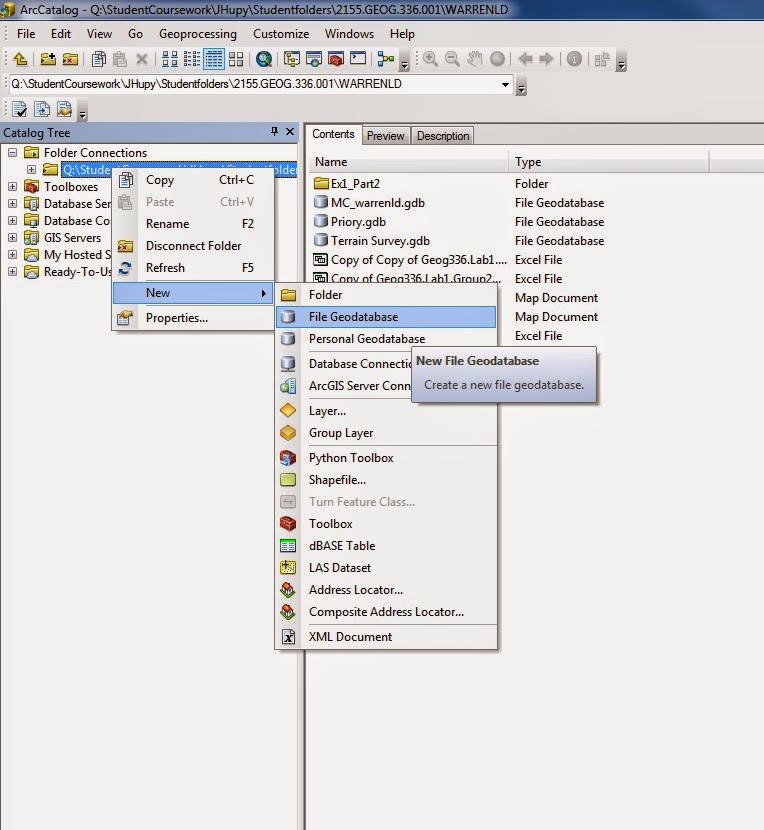This screenshot has width=764, height=830.
Task: Switch to Large Icons view
Action: pyautogui.click(x=169, y=59)
